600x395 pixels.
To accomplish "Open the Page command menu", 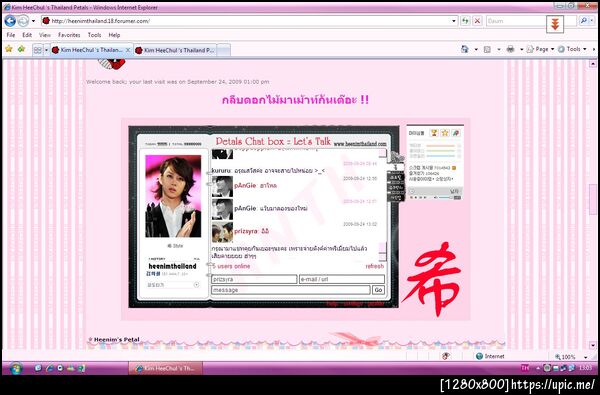I will [x=540, y=49].
